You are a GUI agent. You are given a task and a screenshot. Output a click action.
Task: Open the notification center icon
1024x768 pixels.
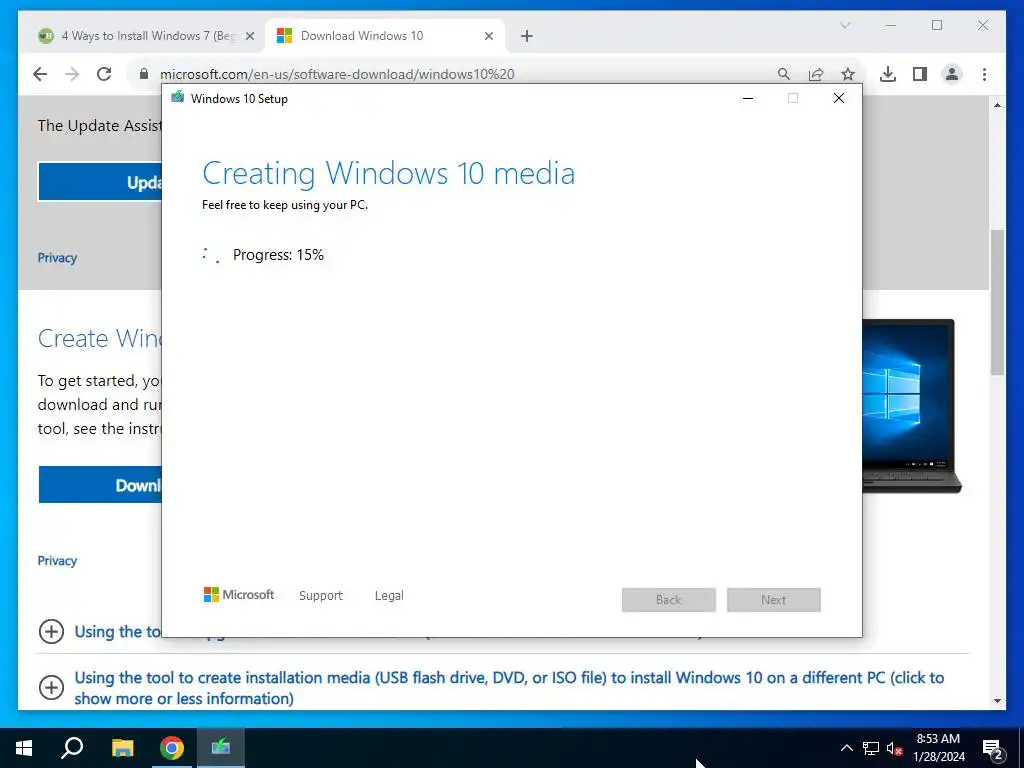pos(993,748)
